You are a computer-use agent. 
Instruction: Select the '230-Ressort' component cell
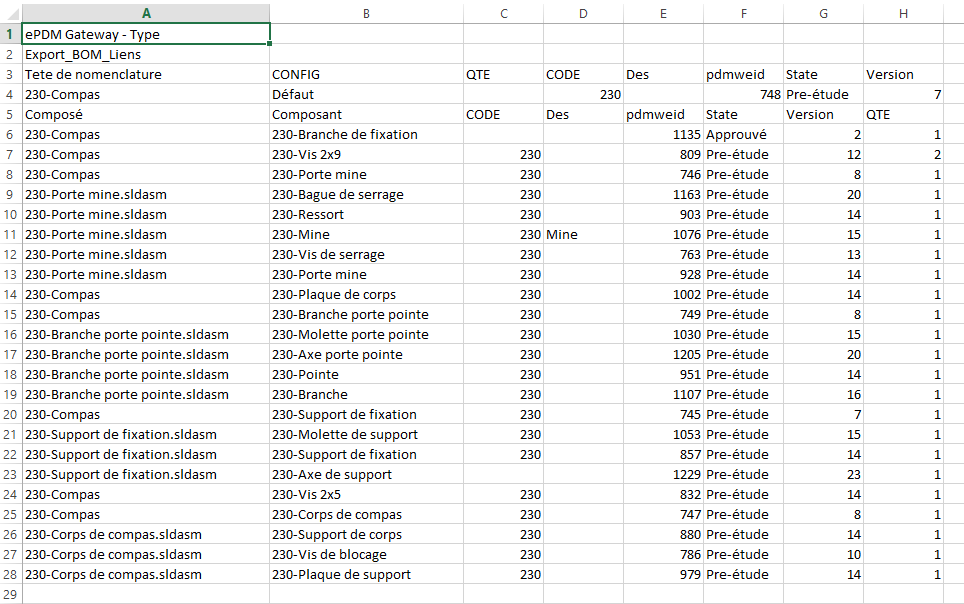pos(366,215)
